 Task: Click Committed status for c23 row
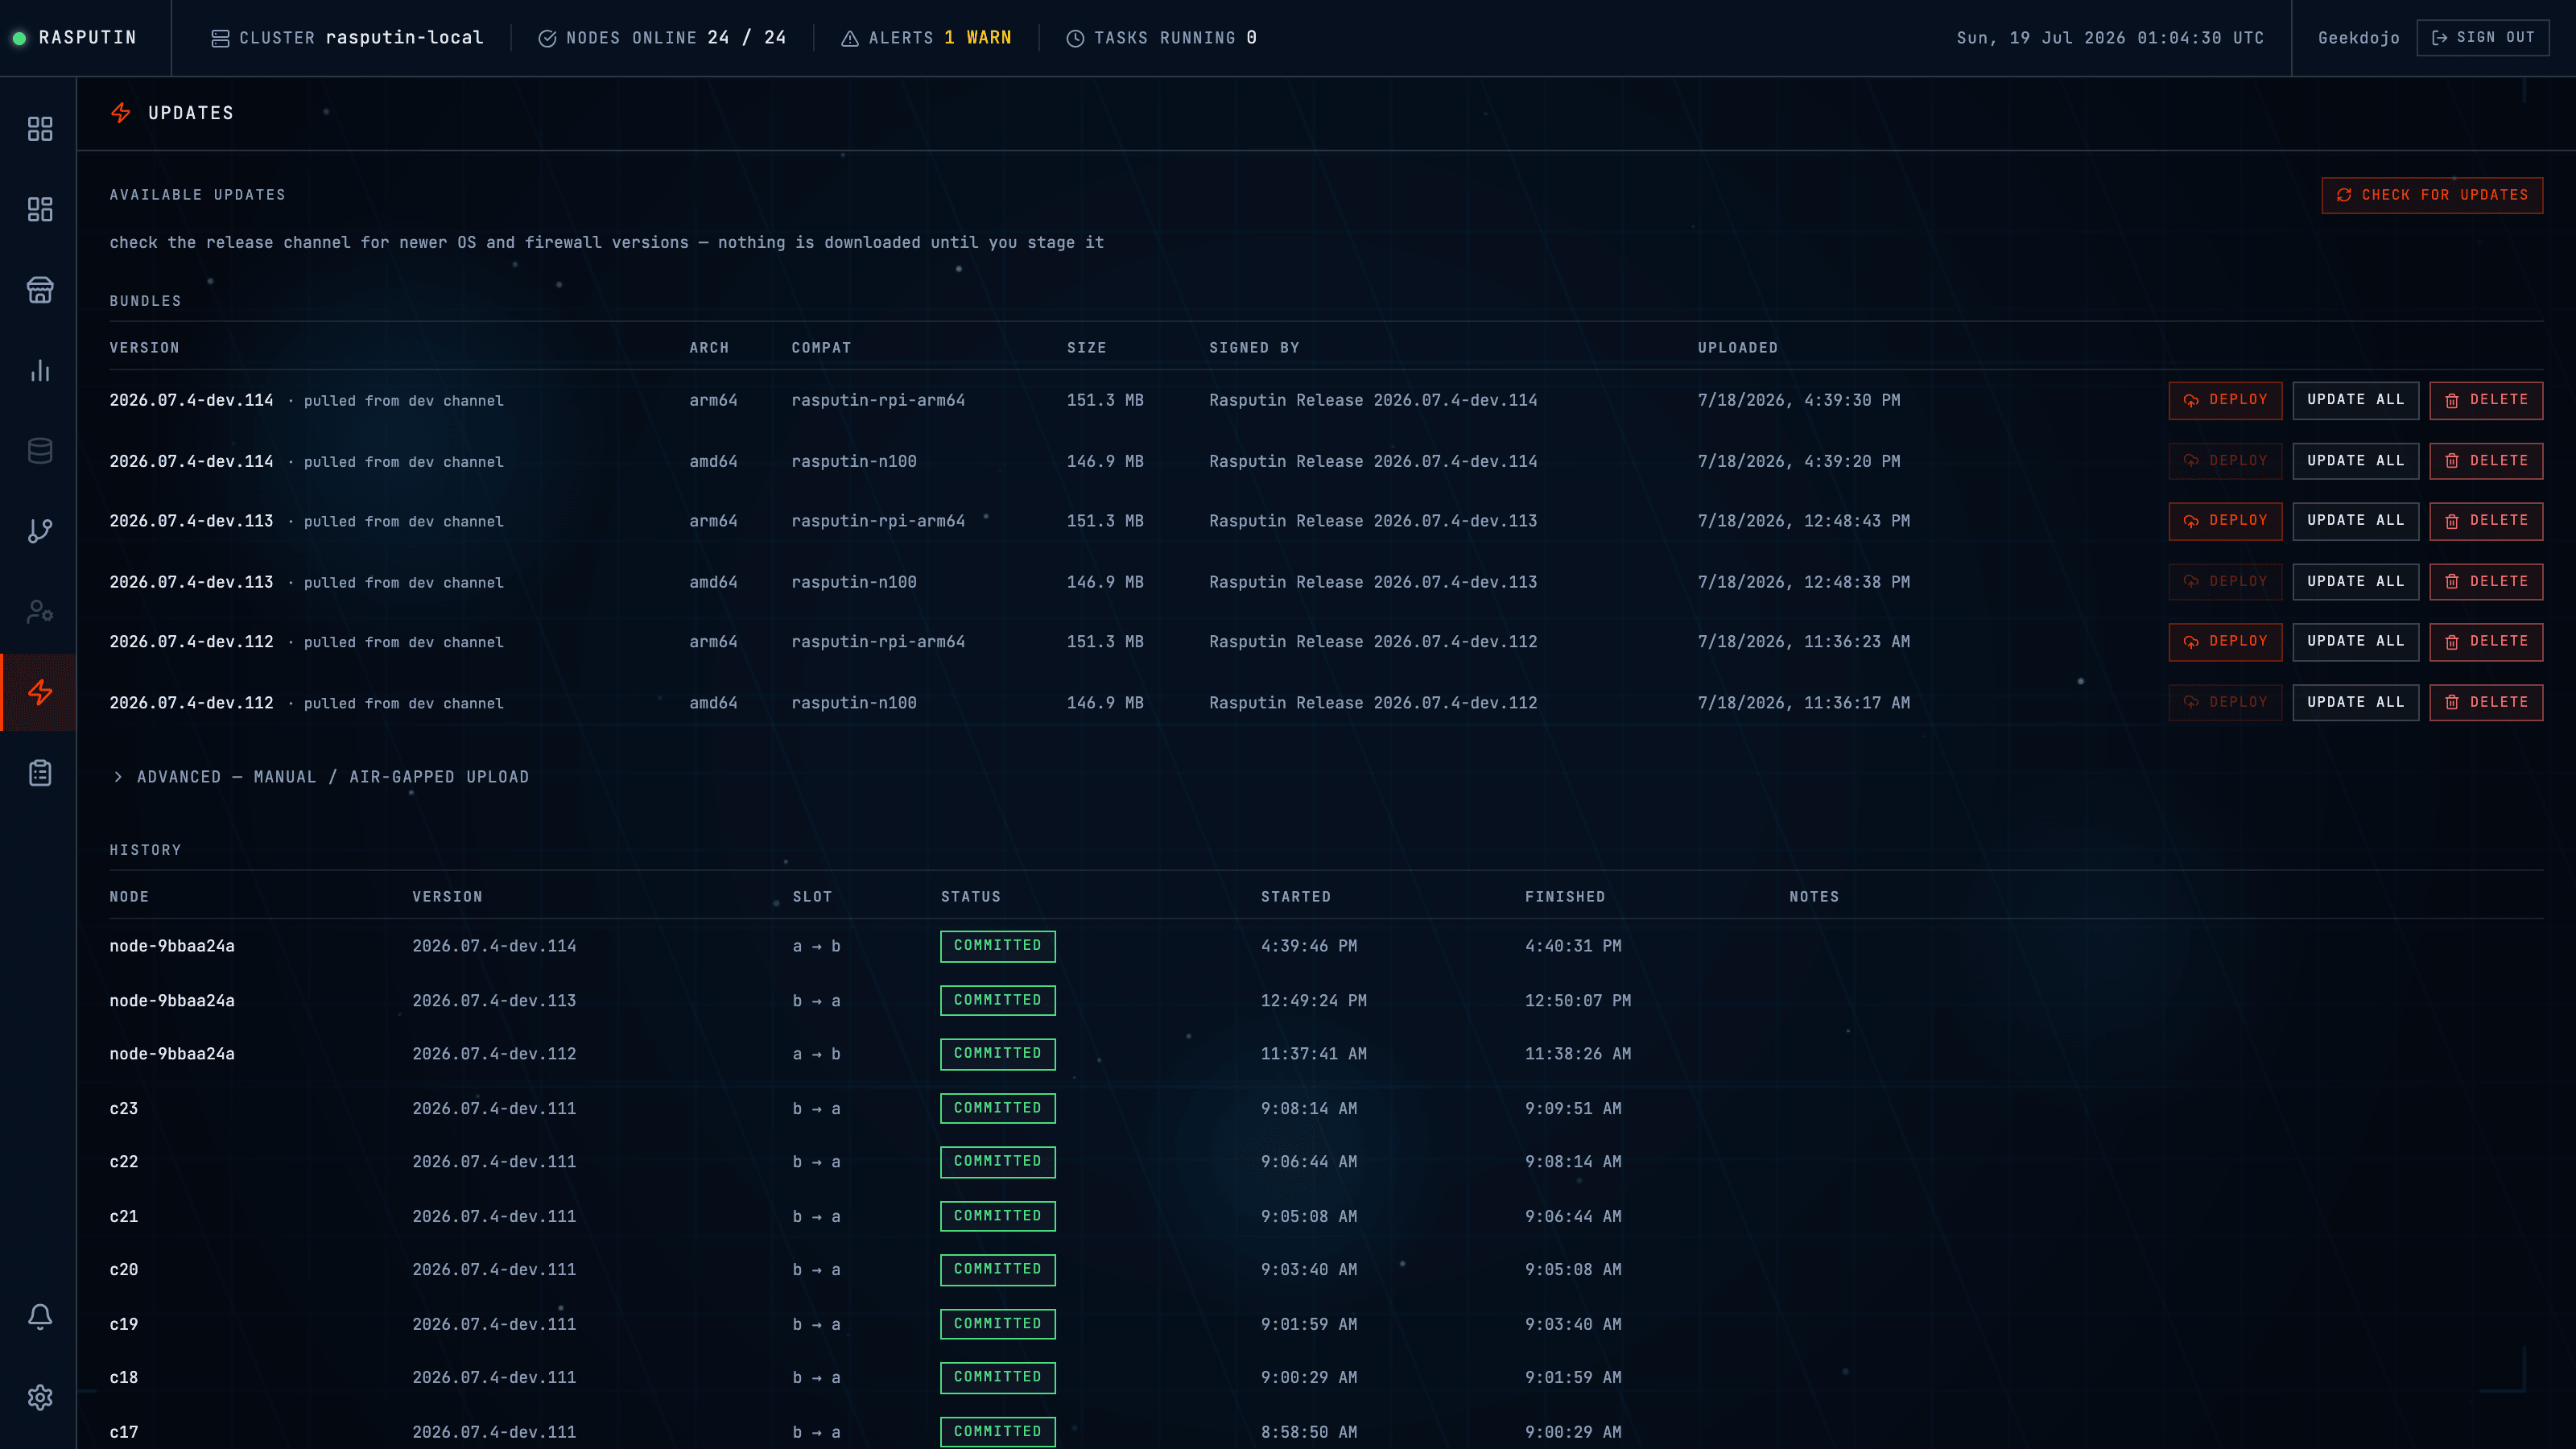997,1108
